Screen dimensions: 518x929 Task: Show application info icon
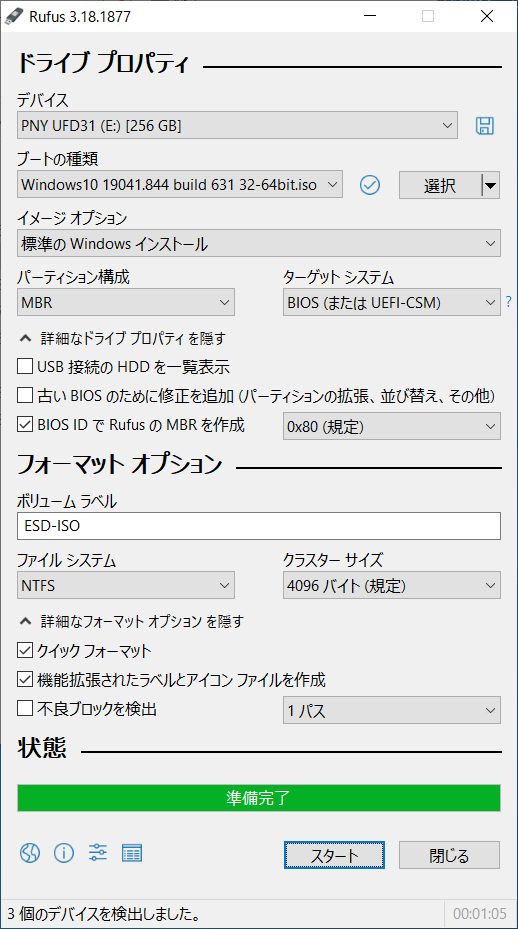pyautogui.click(x=64, y=853)
